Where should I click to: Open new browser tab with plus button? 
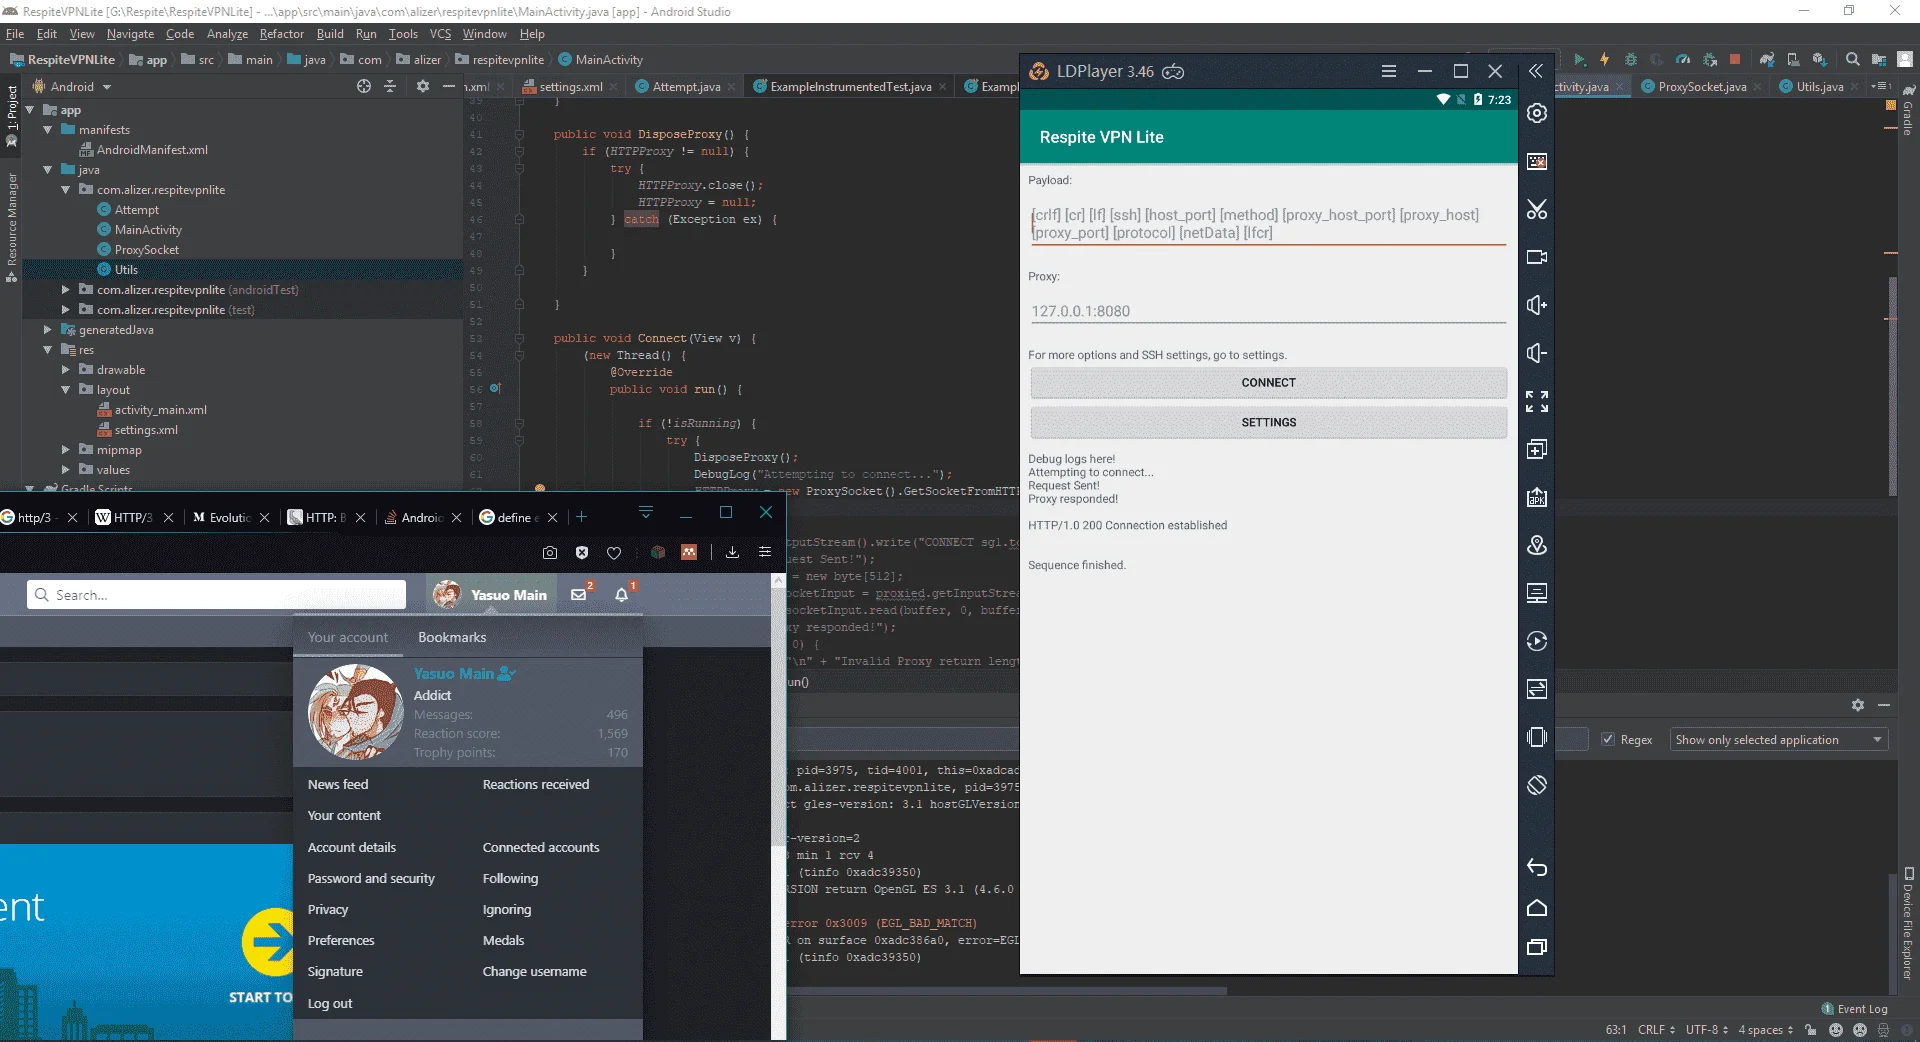(581, 517)
